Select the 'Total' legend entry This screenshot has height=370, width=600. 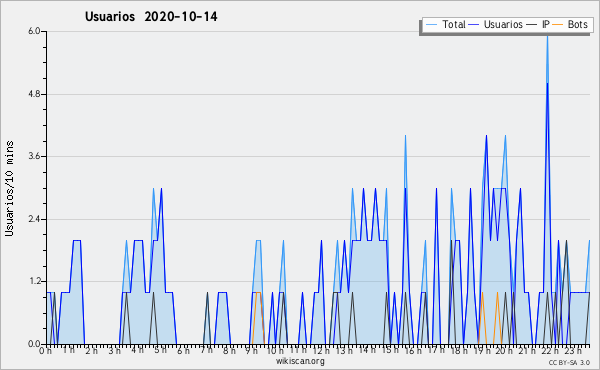[x=446, y=24]
